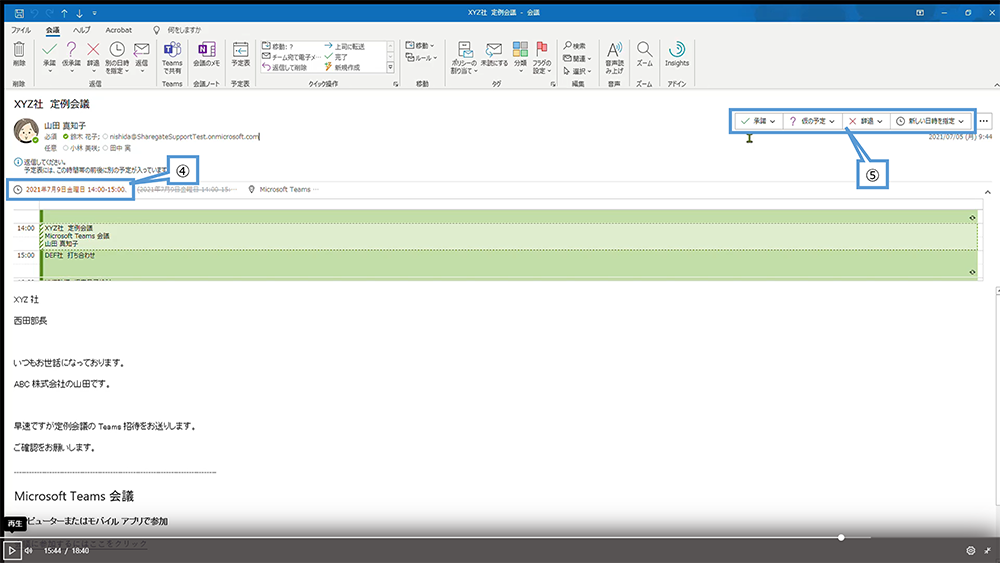The image size is (1000, 563).
Task: Open the 仮の予定 dropdown in message header
Action: click(x=812, y=121)
